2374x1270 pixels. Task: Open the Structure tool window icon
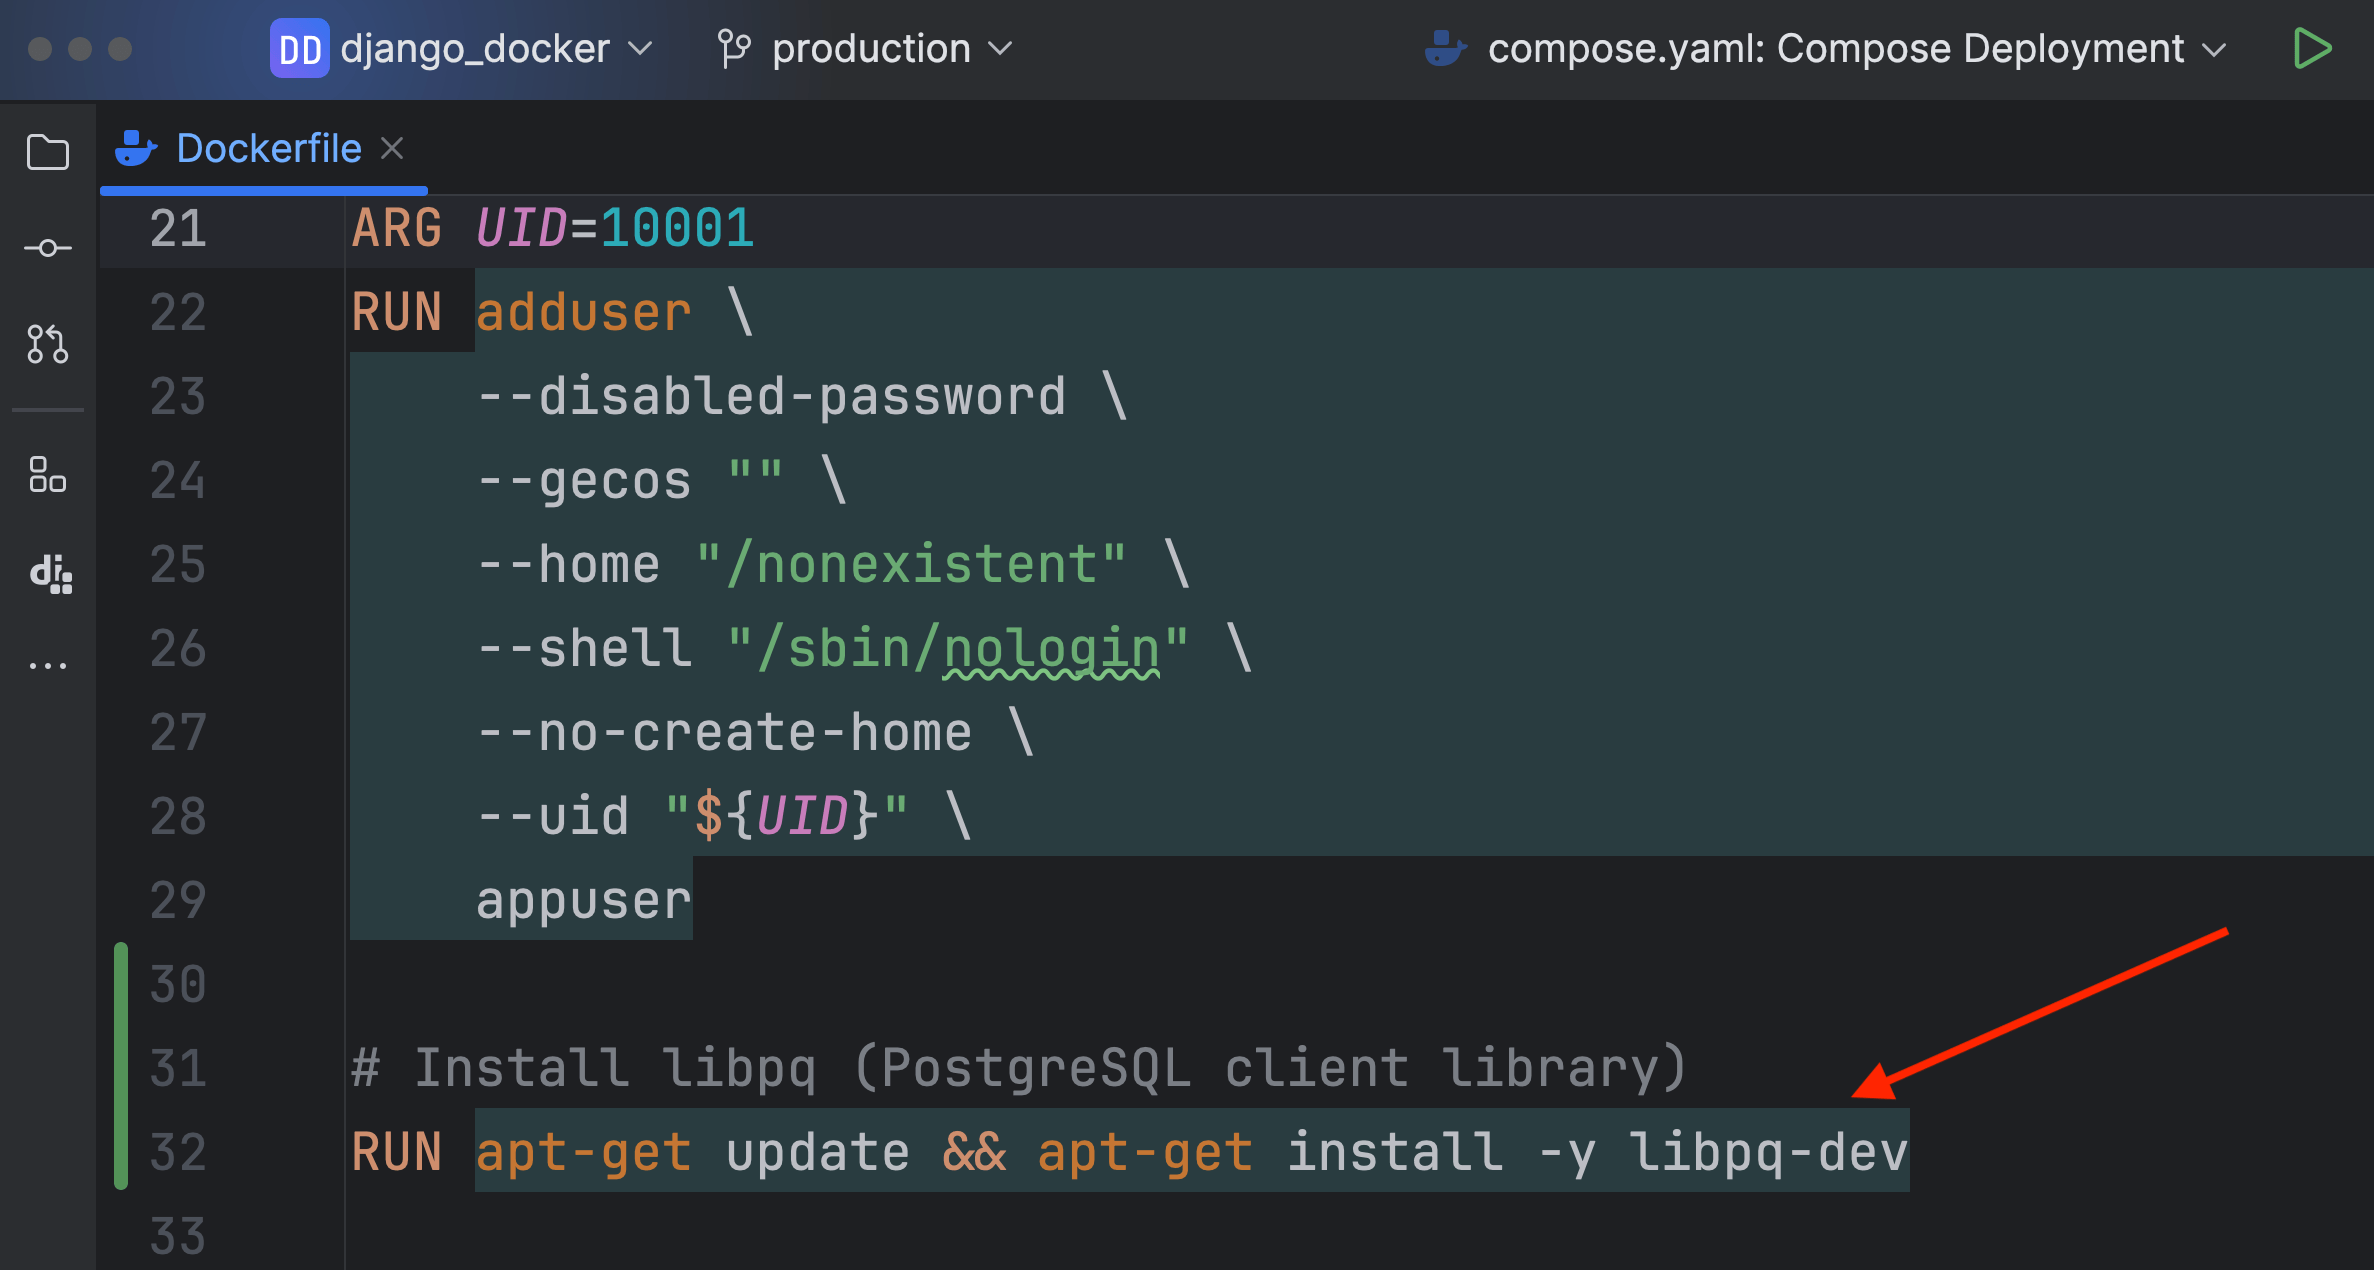47,475
